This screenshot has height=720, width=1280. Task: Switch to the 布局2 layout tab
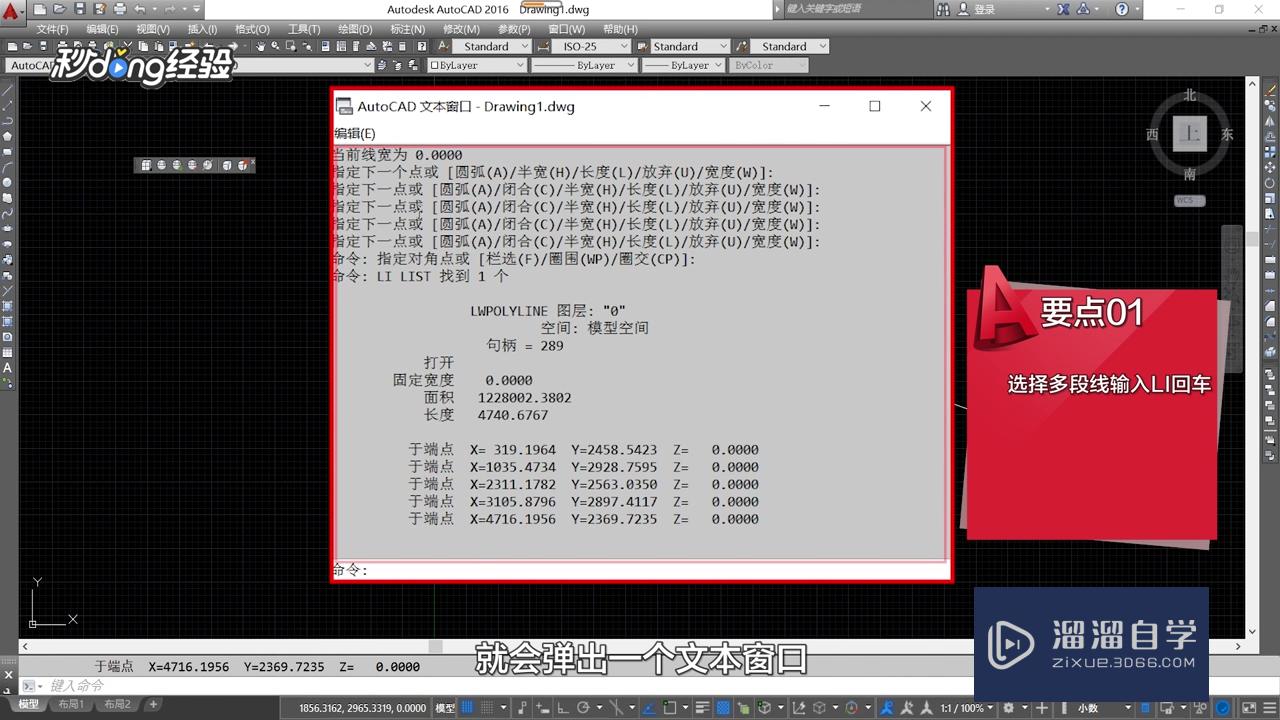coord(116,705)
